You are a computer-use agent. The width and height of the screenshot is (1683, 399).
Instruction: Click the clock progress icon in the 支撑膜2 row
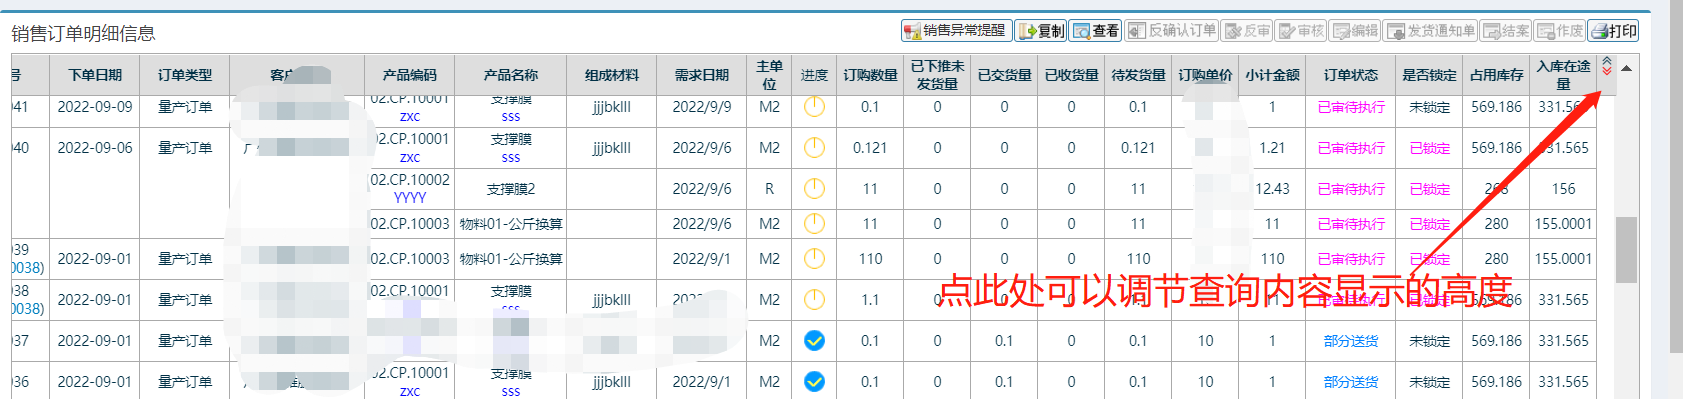pyautogui.click(x=815, y=188)
